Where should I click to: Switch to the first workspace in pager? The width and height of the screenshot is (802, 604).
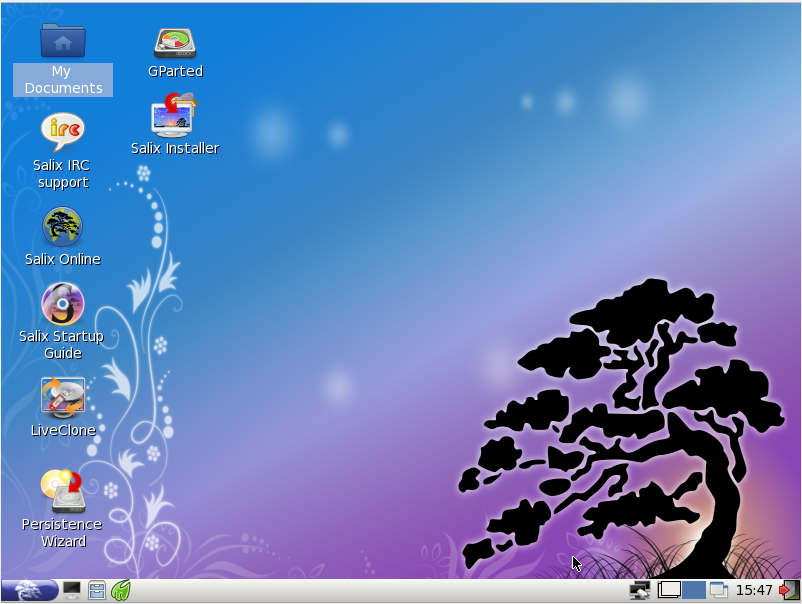pos(669,590)
